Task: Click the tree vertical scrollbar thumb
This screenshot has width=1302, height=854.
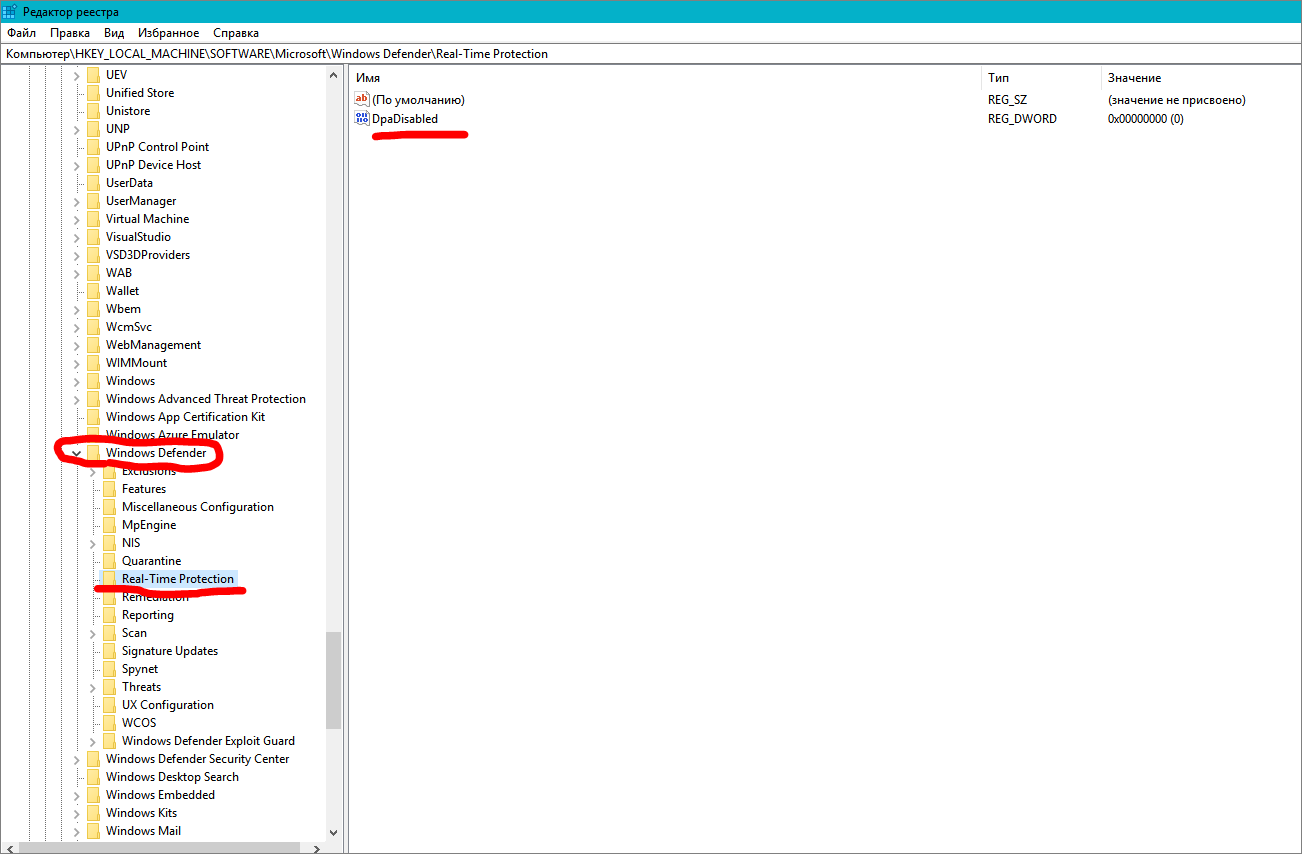Action: pos(333,679)
